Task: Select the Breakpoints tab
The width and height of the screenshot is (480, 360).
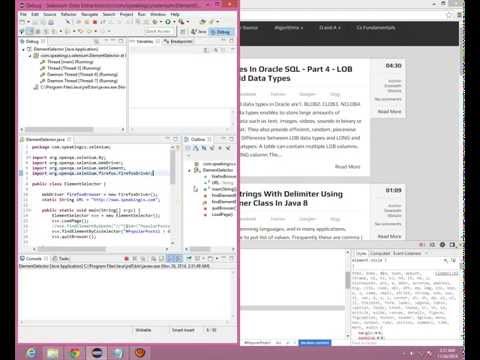Action: pyautogui.click(x=179, y=41)
